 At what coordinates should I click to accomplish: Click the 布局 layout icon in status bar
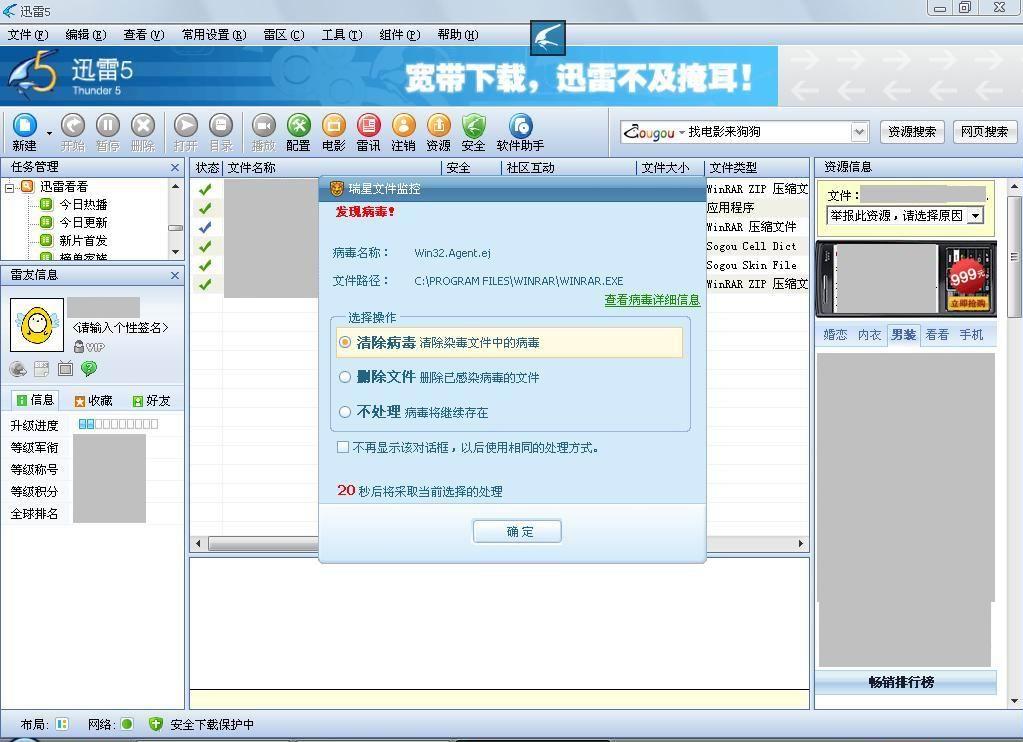coord(62,724)
